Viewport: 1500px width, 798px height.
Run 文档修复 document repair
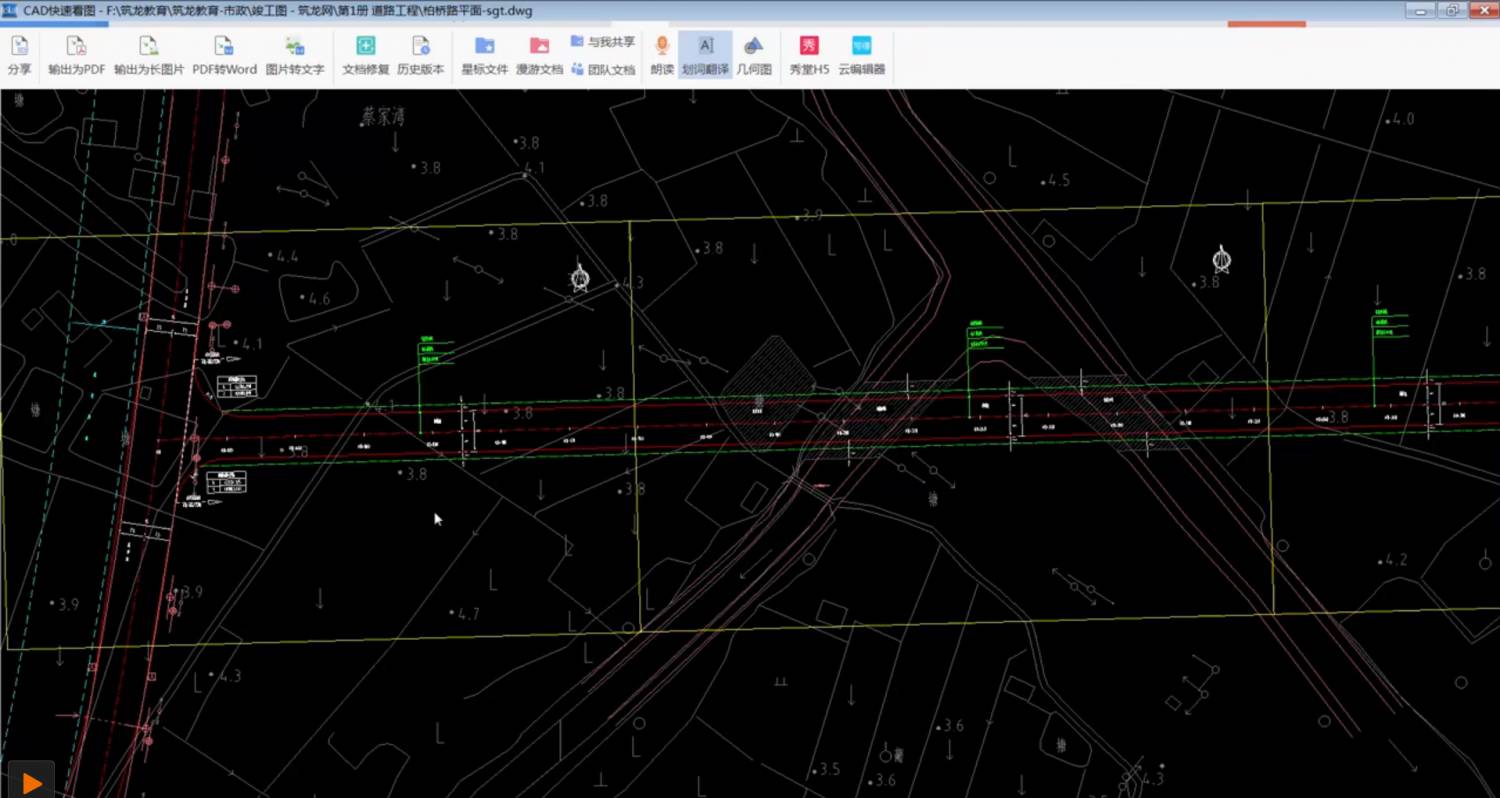[366, 56]
